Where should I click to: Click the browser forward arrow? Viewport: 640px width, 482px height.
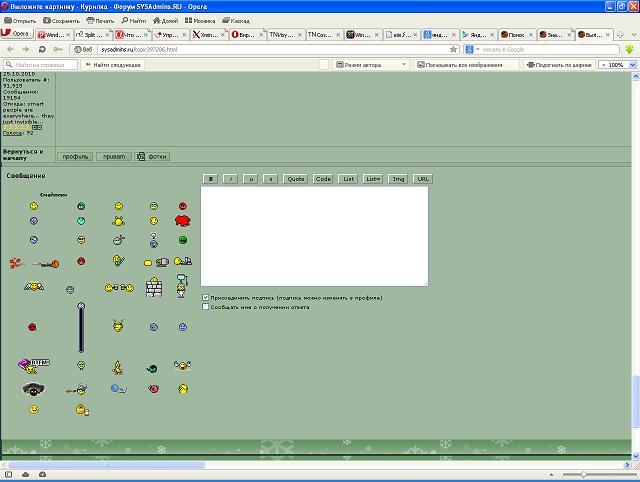coord(25,49)
